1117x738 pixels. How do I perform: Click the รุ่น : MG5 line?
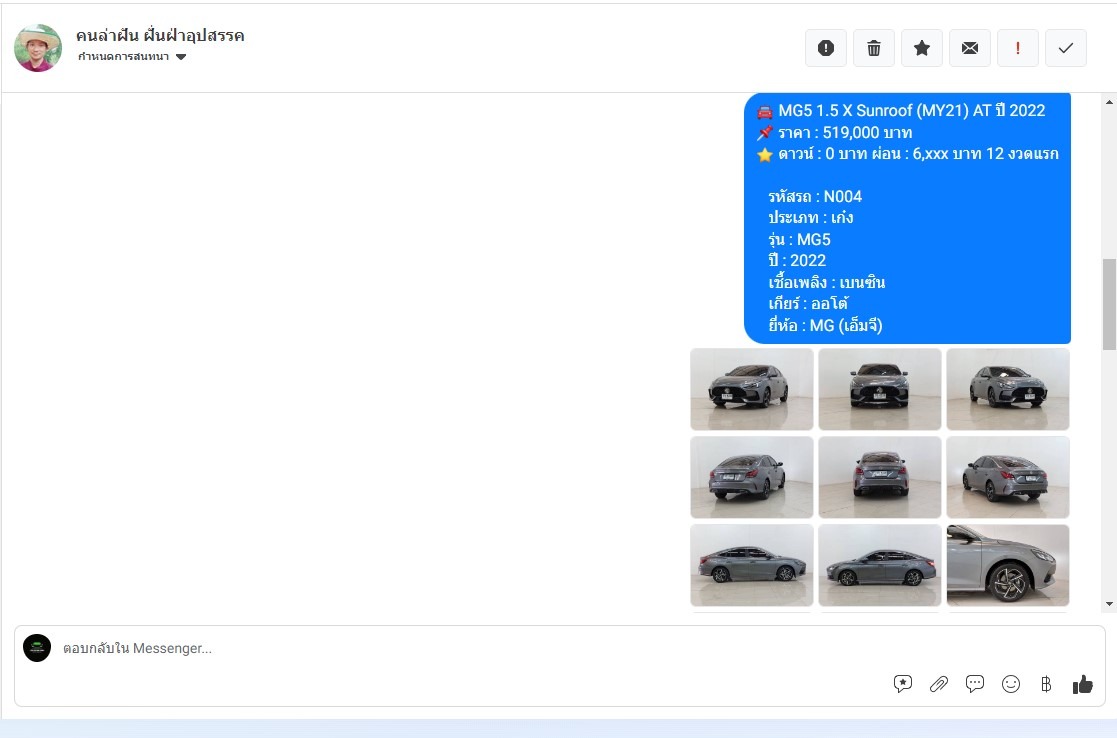tap(799, 239)
